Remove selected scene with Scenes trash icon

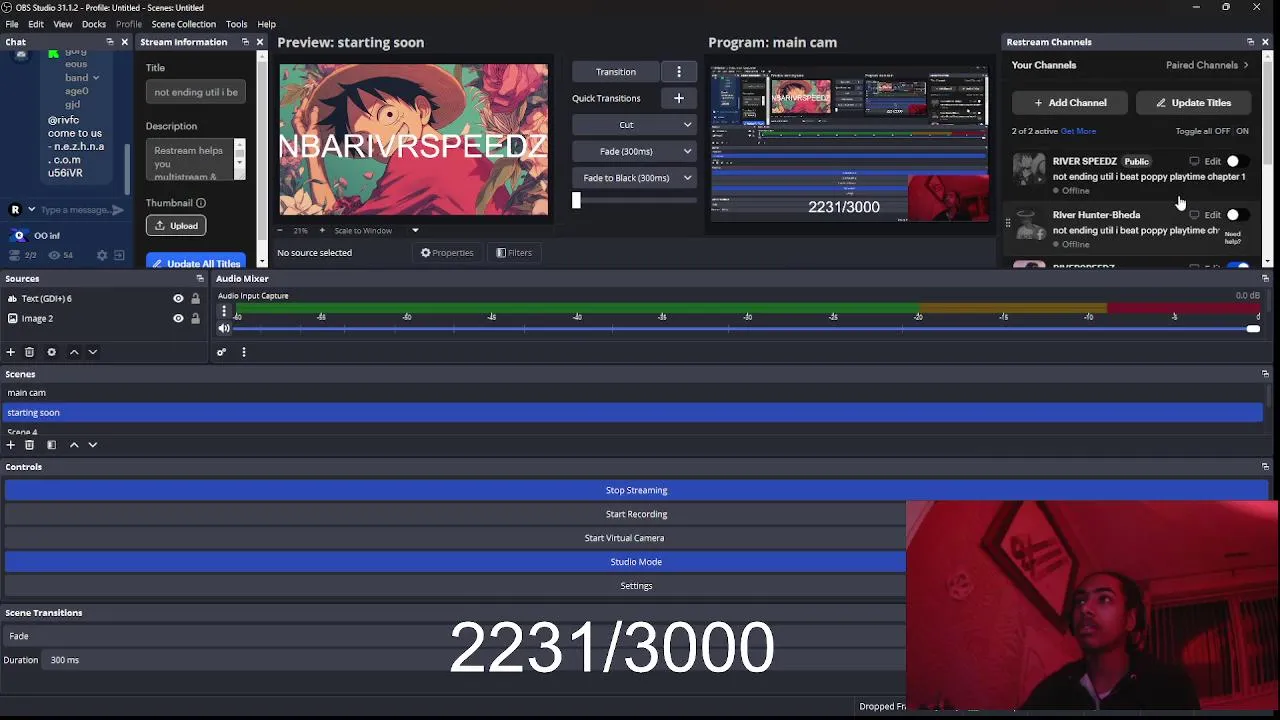tap(29, 445)
